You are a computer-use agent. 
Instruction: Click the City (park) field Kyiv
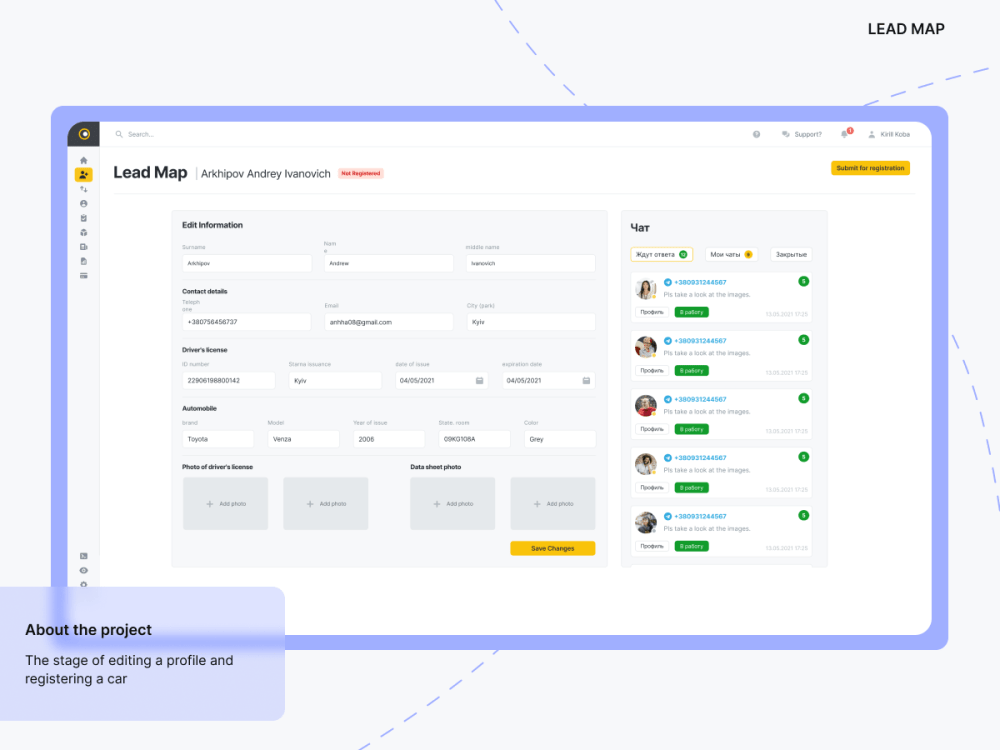pyautogui.click(x=531, y=322)
